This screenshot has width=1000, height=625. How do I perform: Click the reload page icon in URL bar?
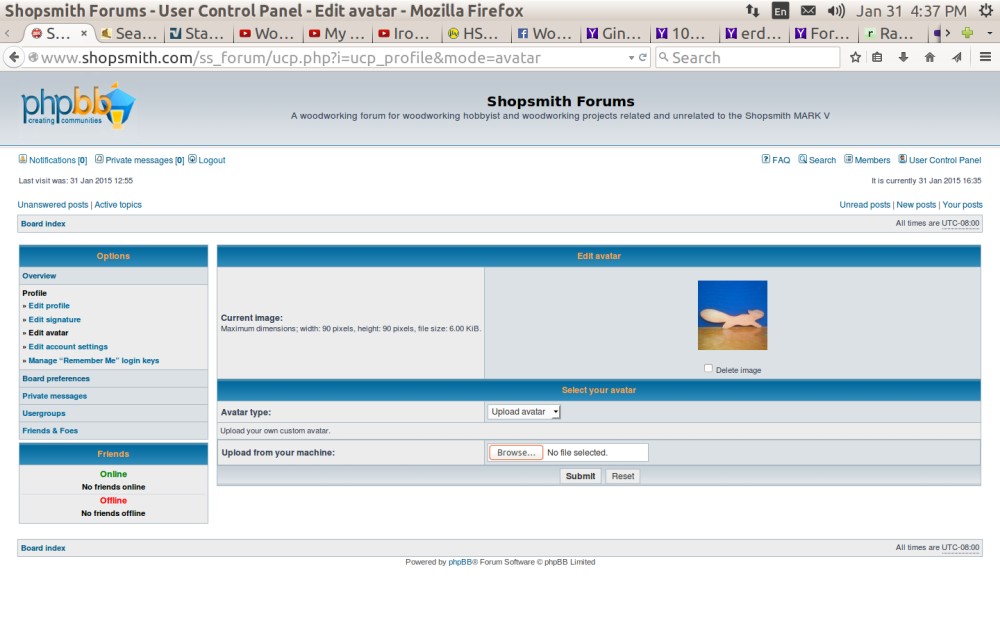tap(643, 57)
